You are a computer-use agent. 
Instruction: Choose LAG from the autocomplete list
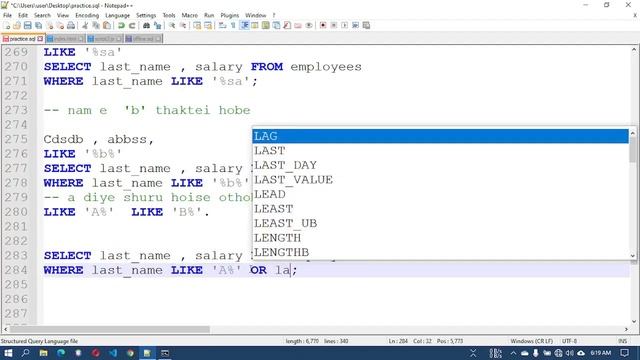click(440, 136)
